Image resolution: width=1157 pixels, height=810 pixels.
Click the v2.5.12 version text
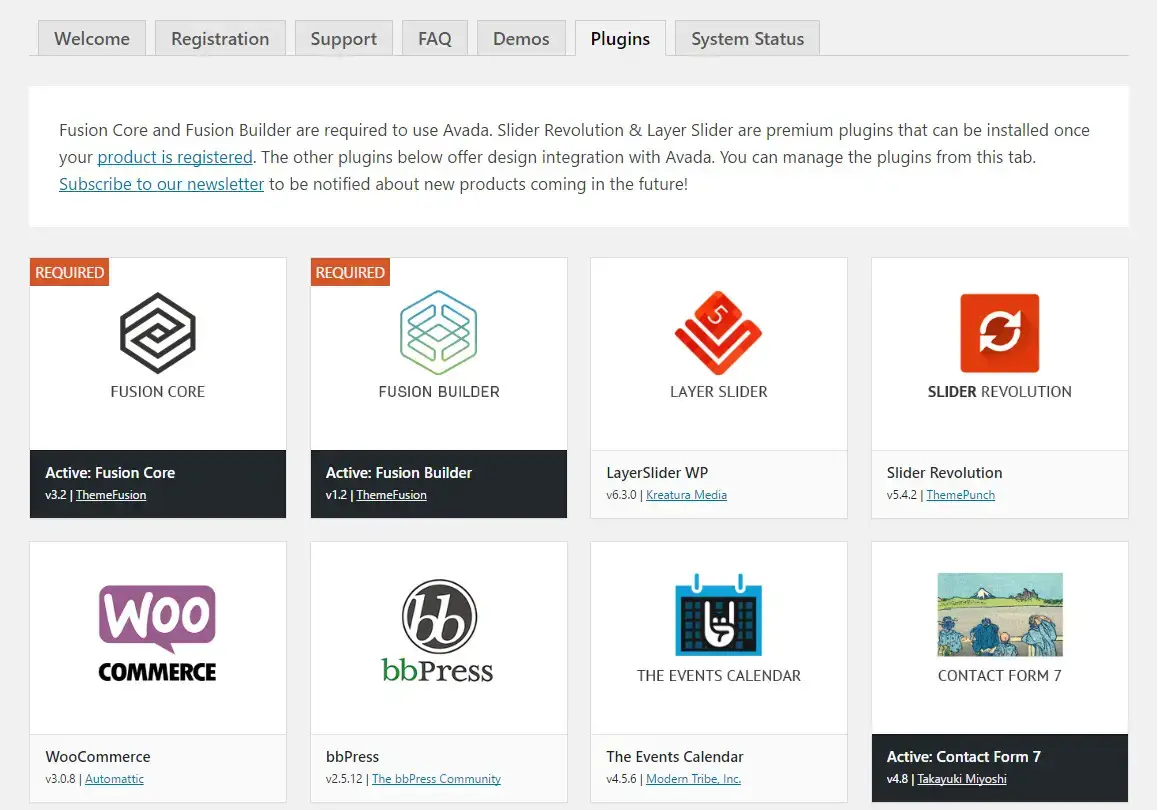344,779
